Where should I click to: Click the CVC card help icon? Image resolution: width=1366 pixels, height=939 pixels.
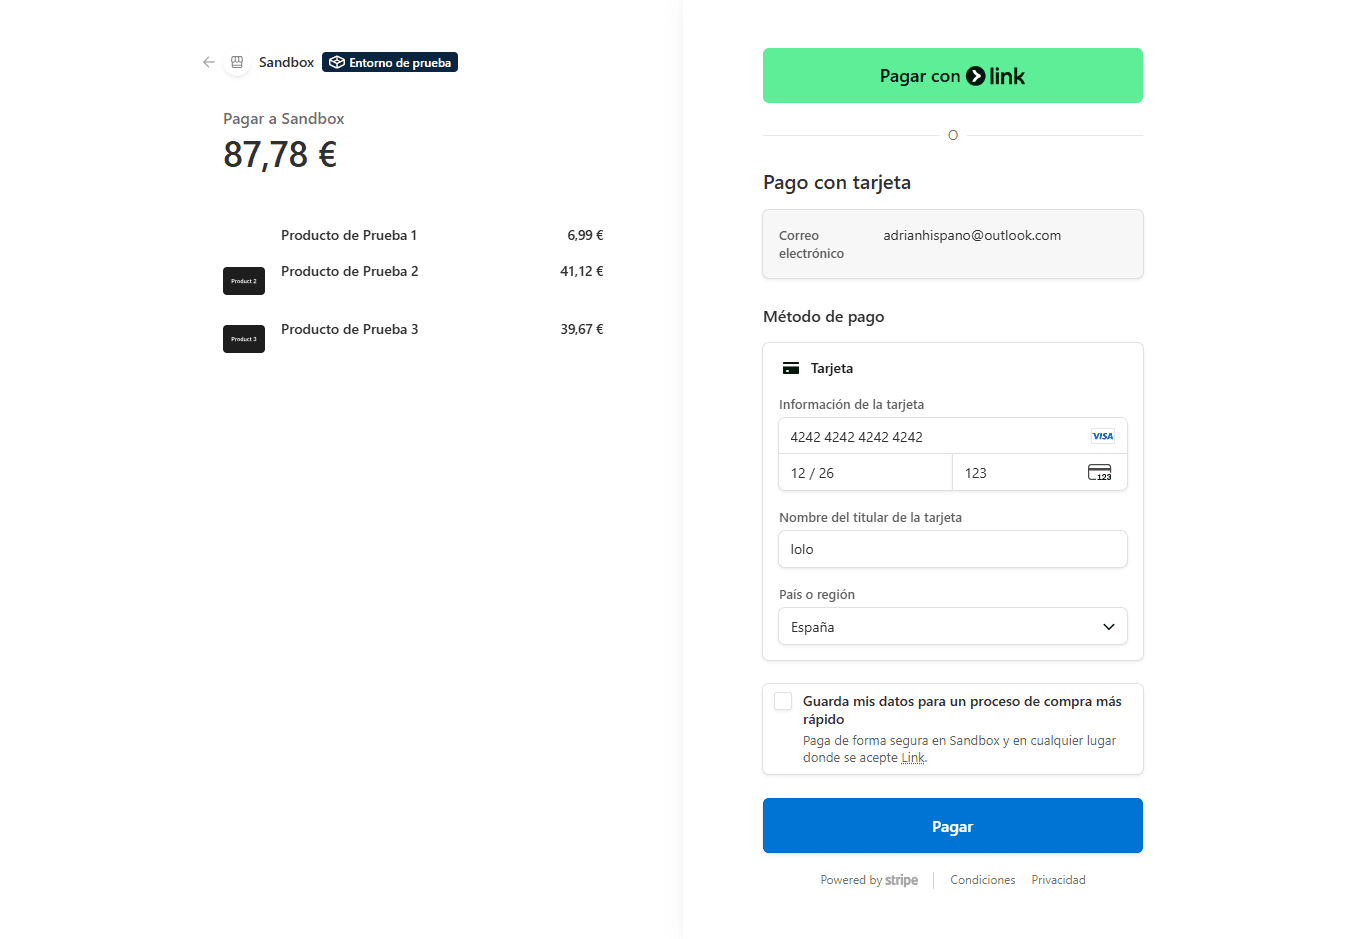click(x=1100, y=472)
